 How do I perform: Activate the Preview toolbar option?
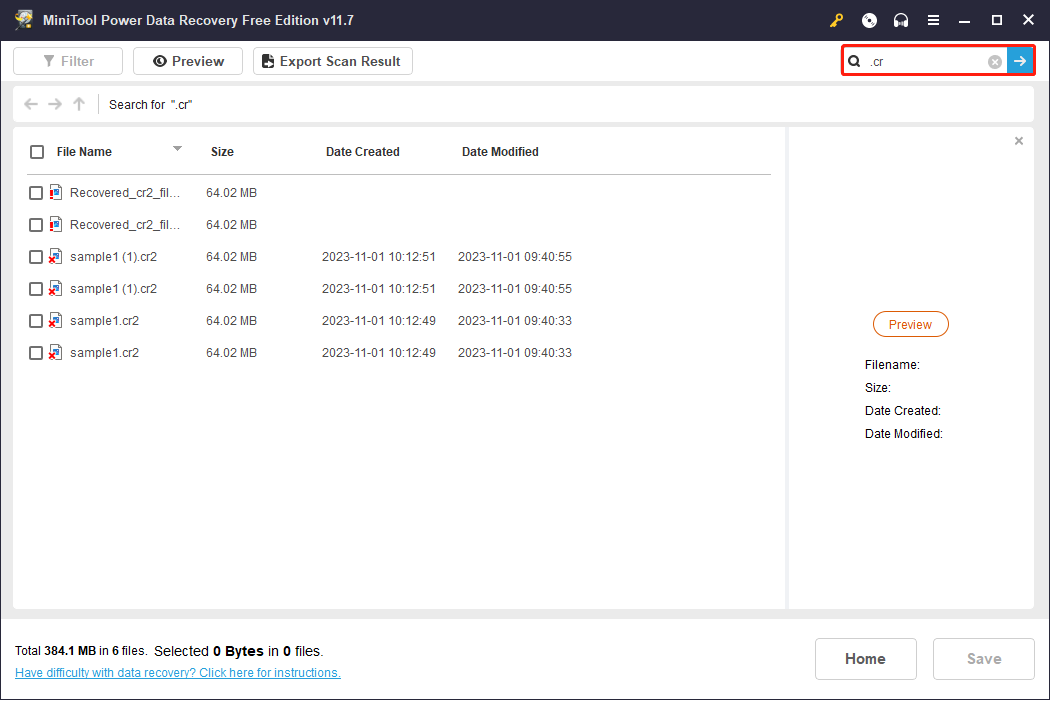pos(187,61)
